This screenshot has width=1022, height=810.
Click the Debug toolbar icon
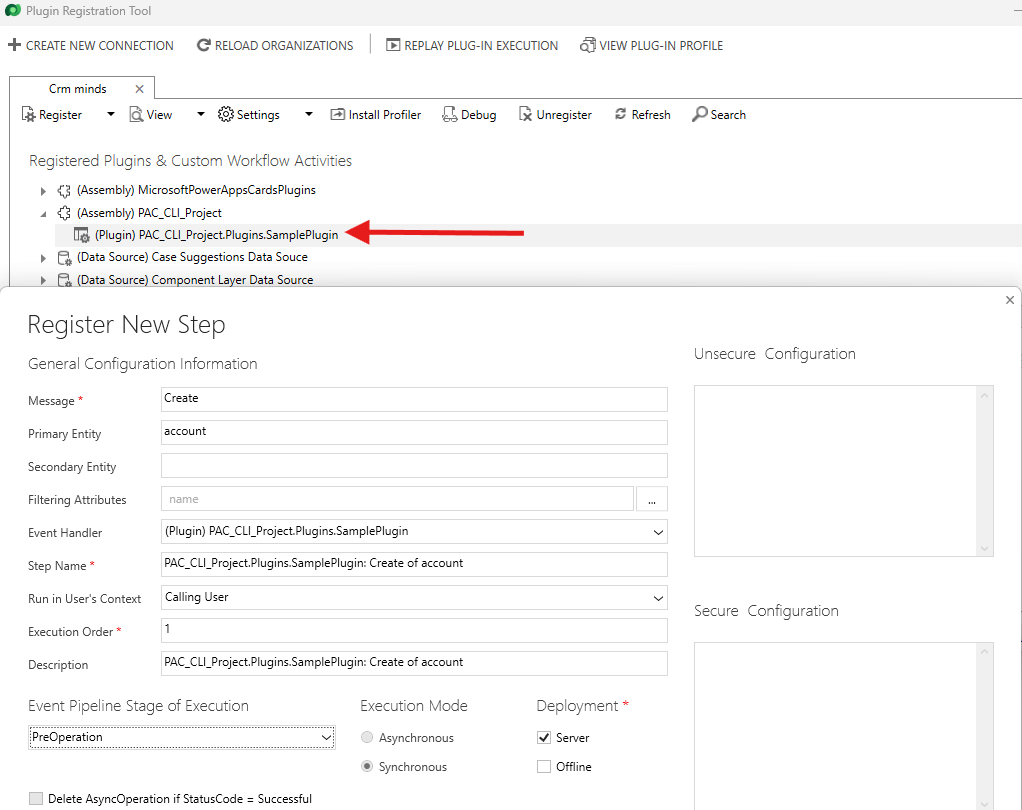(450, 115)
